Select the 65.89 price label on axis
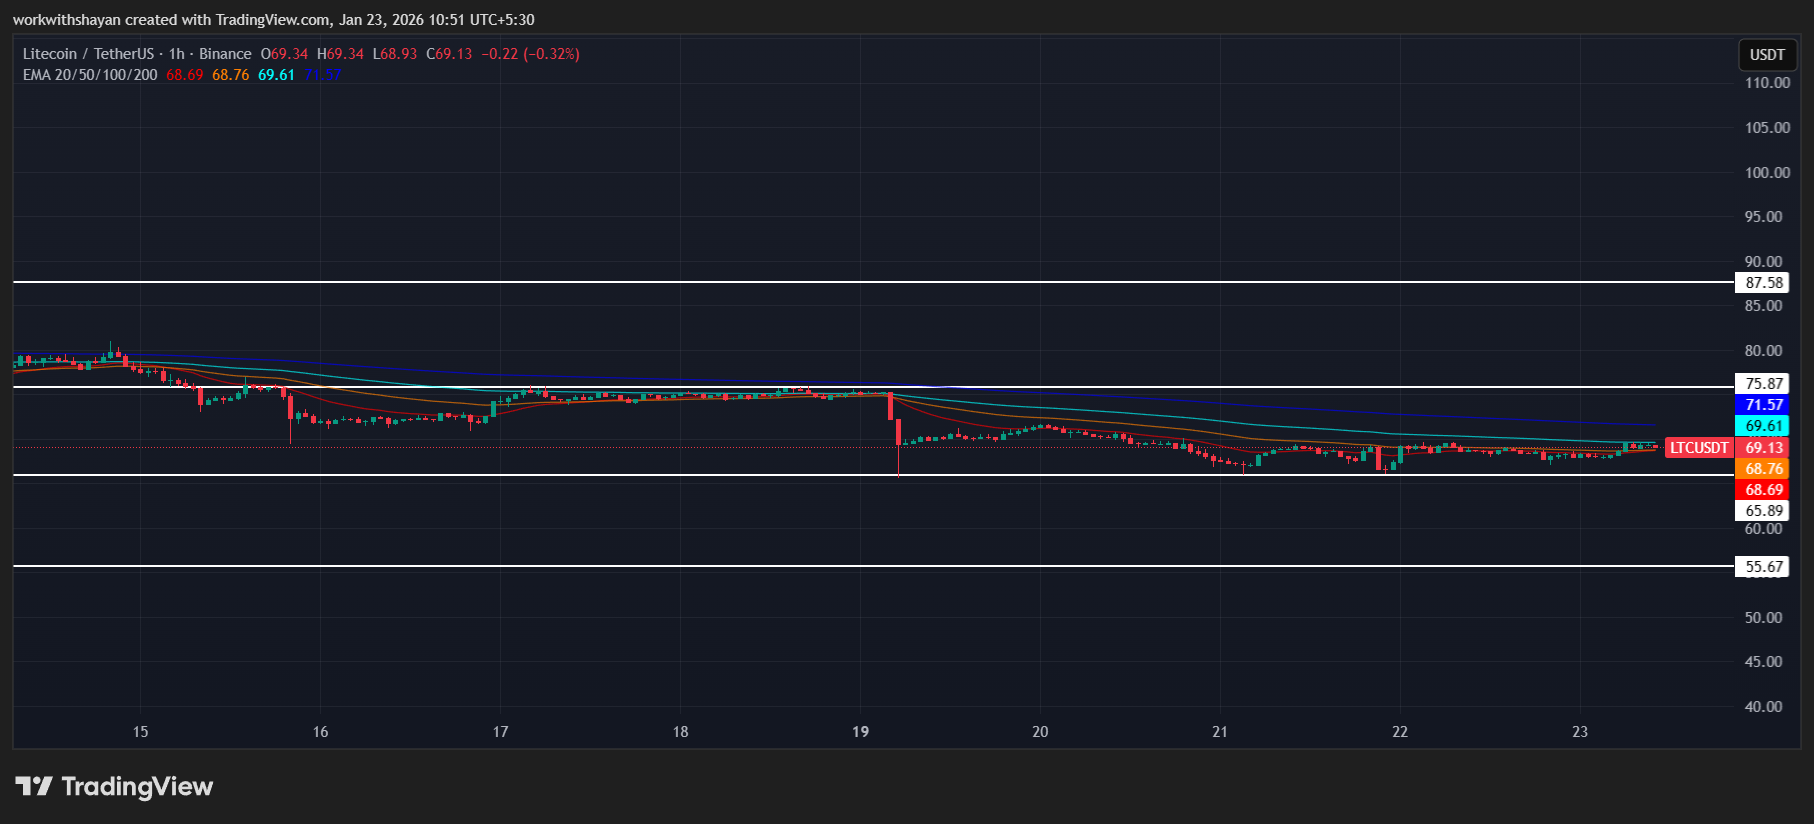Screen dimensions: 1814x824 [x=1764, y=511]
